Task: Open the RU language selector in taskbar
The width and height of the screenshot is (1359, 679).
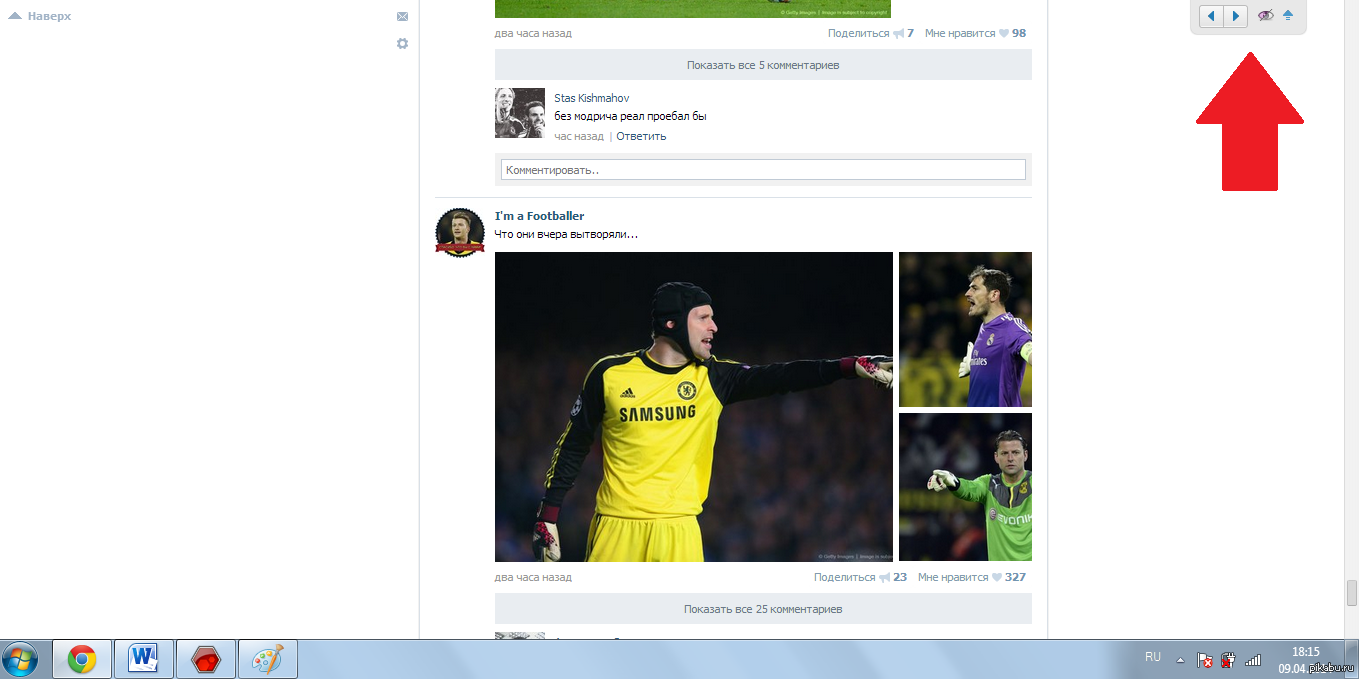Action: pos(1153,657)
